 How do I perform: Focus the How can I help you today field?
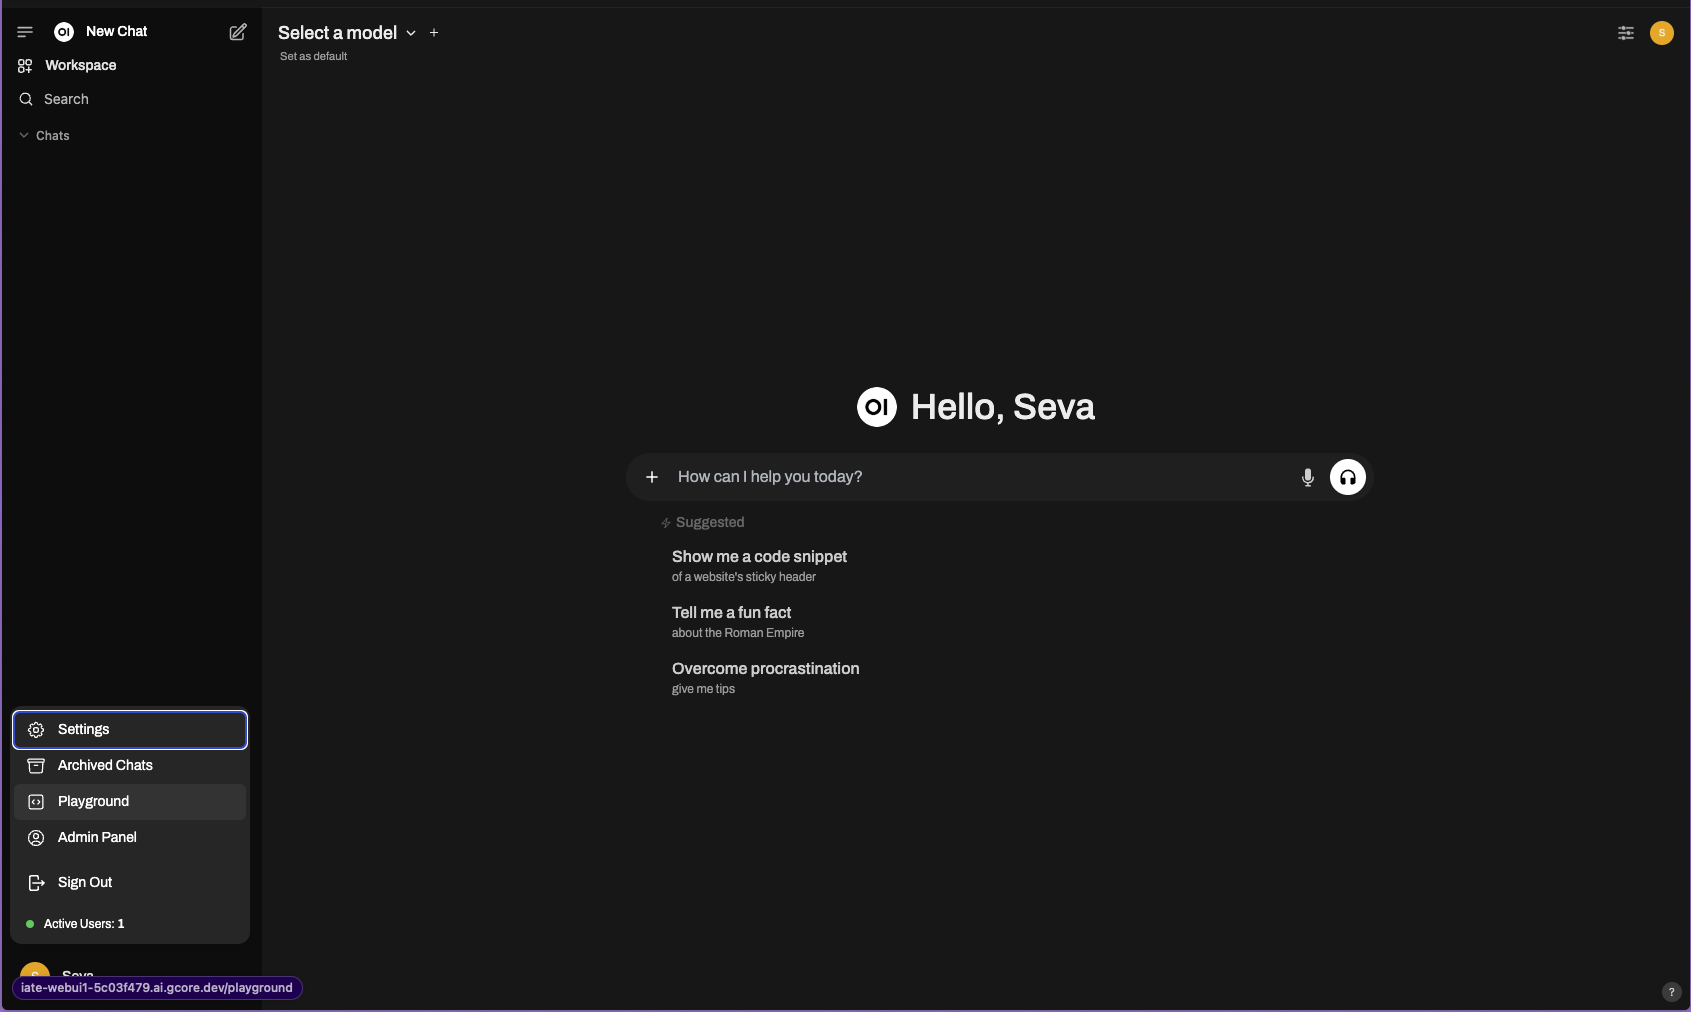(x=980, y=477)
